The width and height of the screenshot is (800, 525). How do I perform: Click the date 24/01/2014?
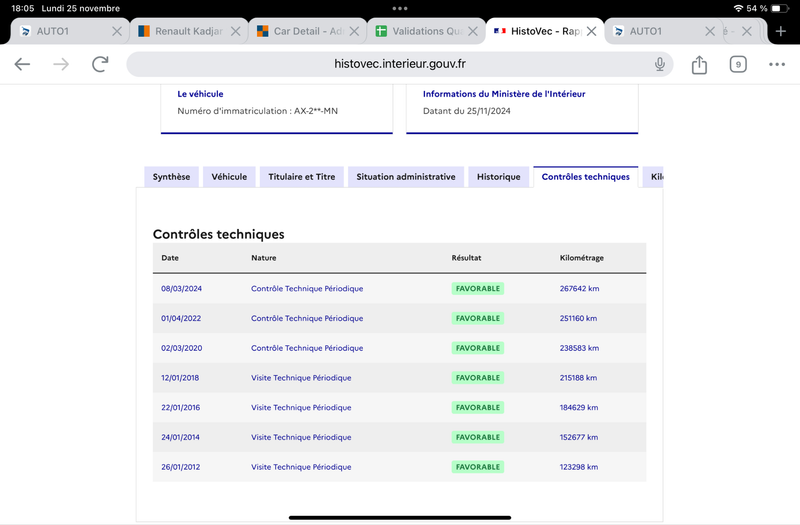click(180, 437)
